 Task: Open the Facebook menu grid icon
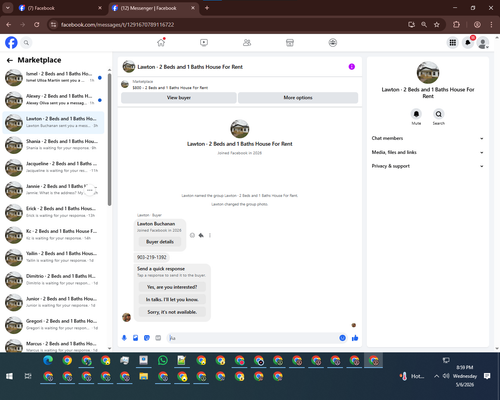tap(452, 43)
